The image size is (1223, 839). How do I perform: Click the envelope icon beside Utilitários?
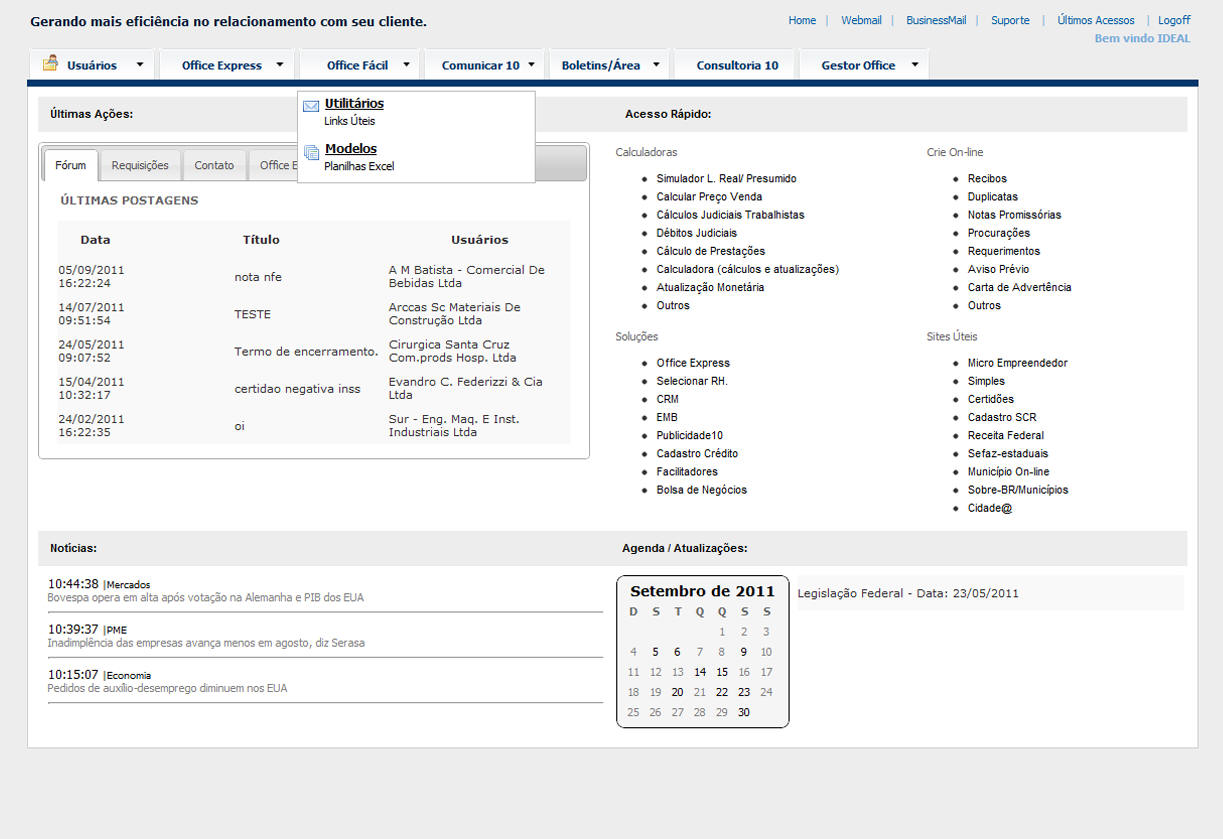tap(311, 105)
